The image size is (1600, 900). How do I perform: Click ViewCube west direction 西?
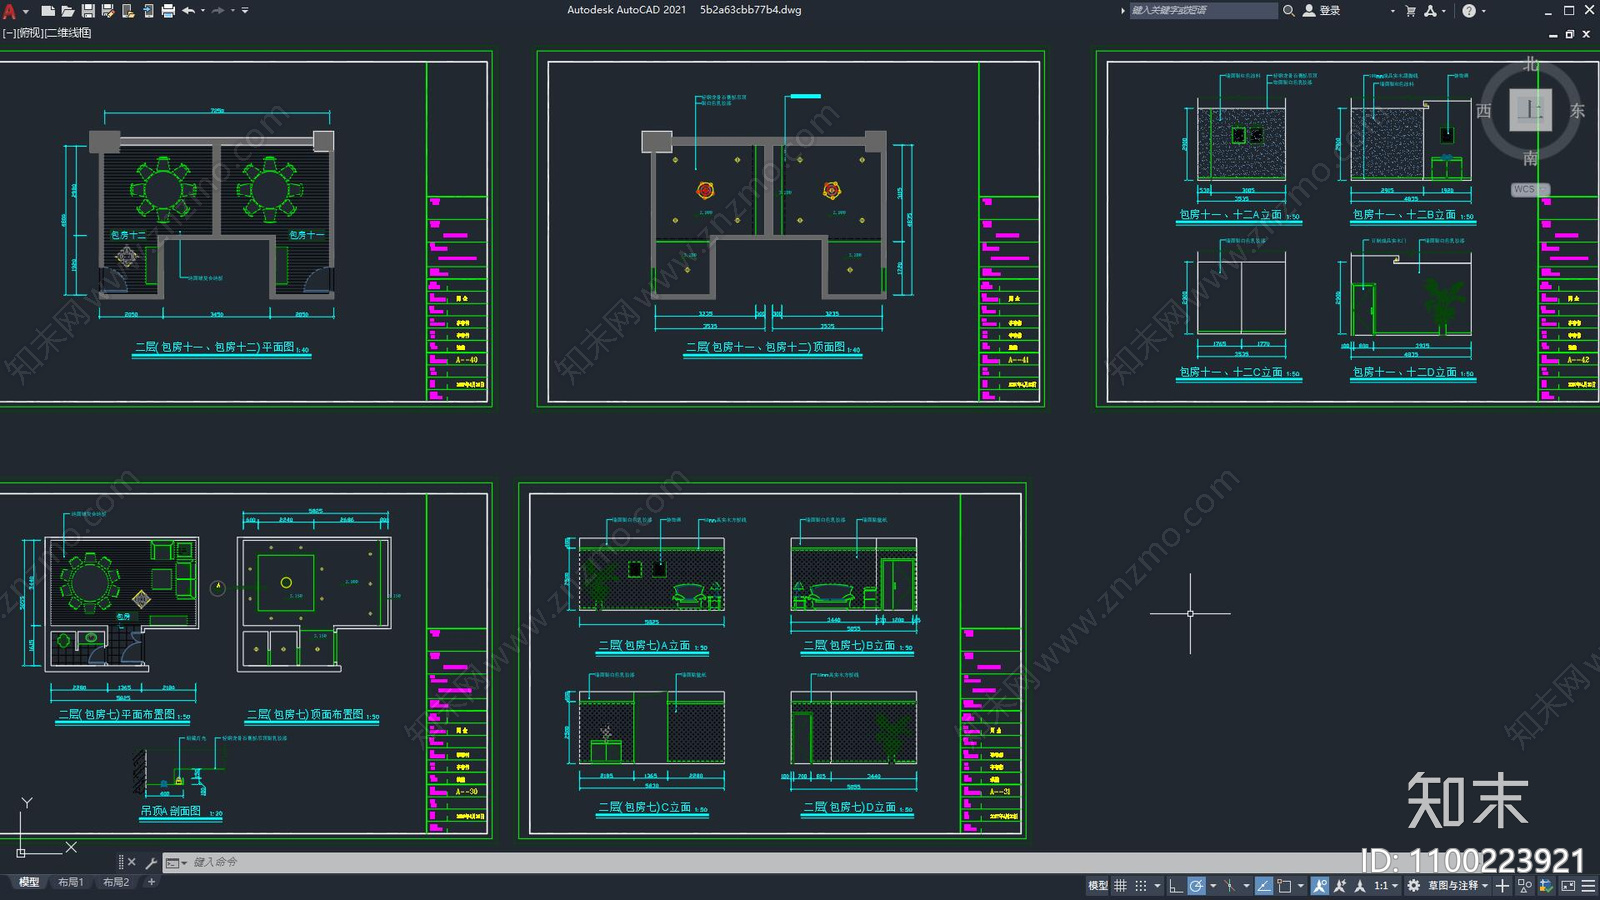pyautogui.click(x=1484, y=111)
